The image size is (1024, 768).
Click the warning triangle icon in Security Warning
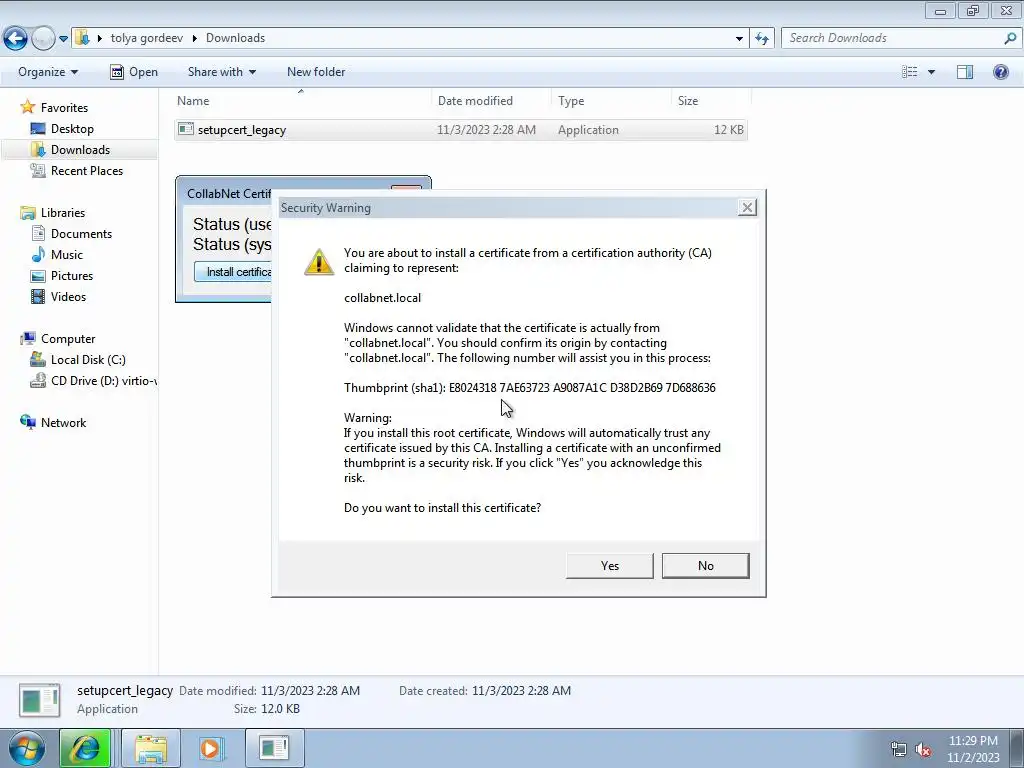(319, 262)
